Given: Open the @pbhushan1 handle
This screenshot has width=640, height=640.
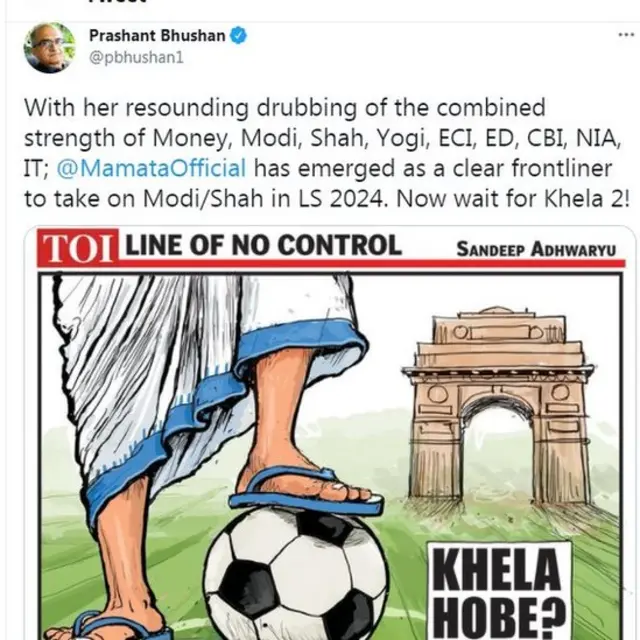Looking at the screenshot, I should [136, 58].
